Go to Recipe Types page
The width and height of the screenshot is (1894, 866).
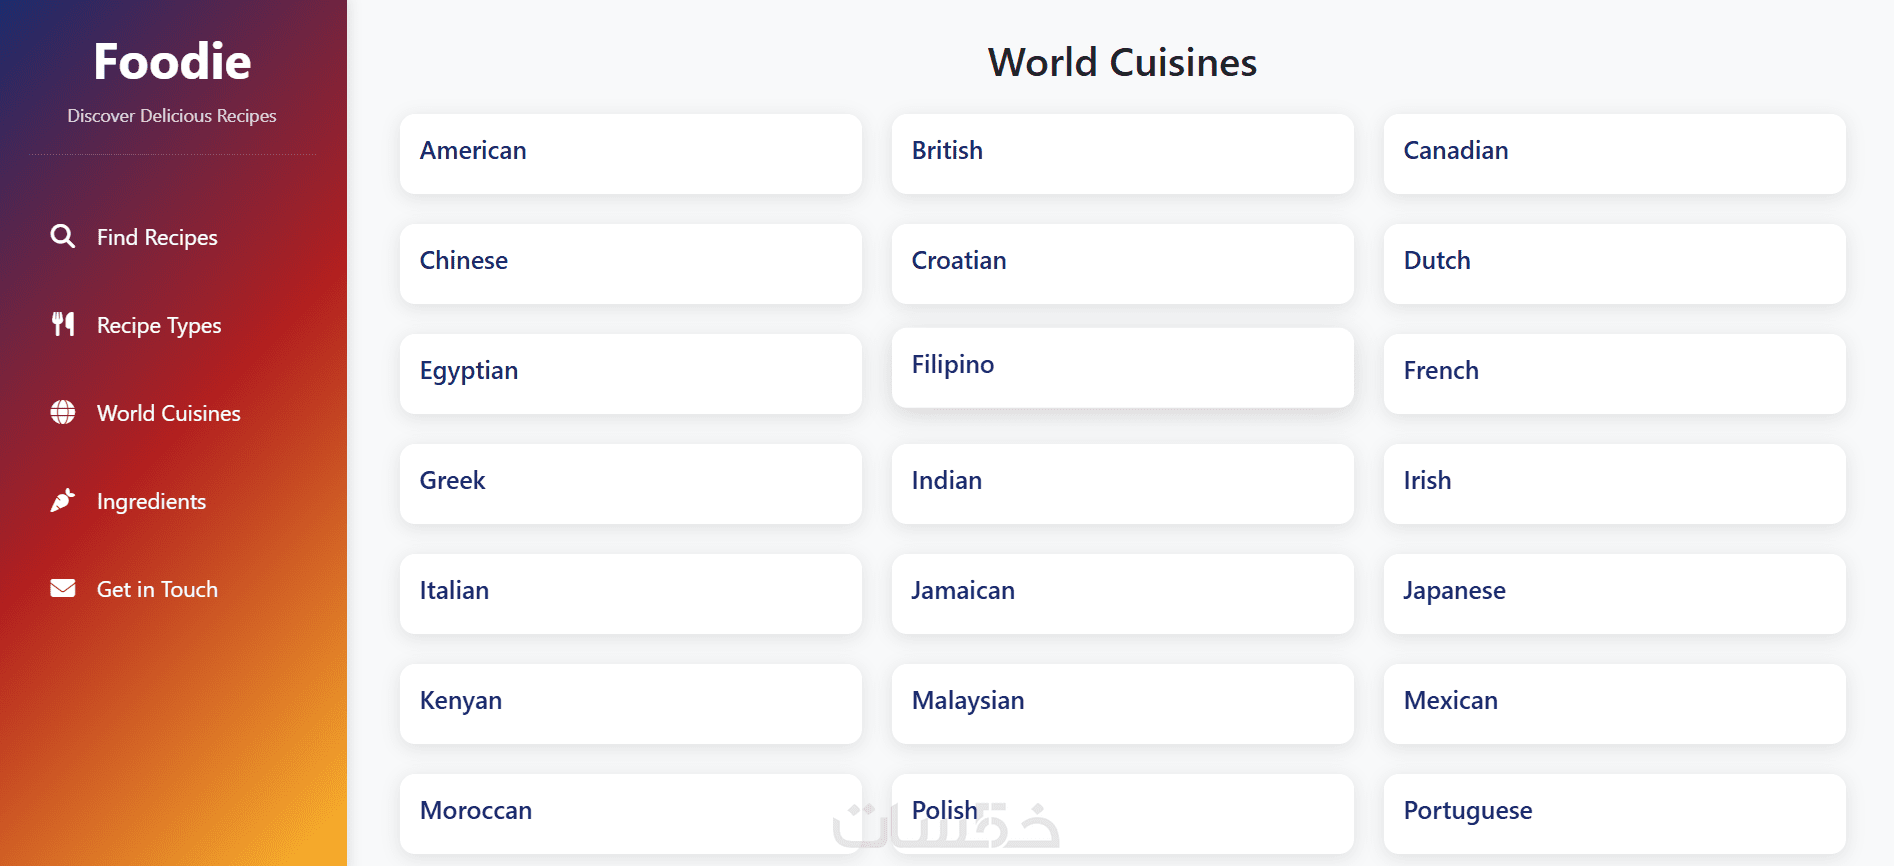(x=159, y=325)
